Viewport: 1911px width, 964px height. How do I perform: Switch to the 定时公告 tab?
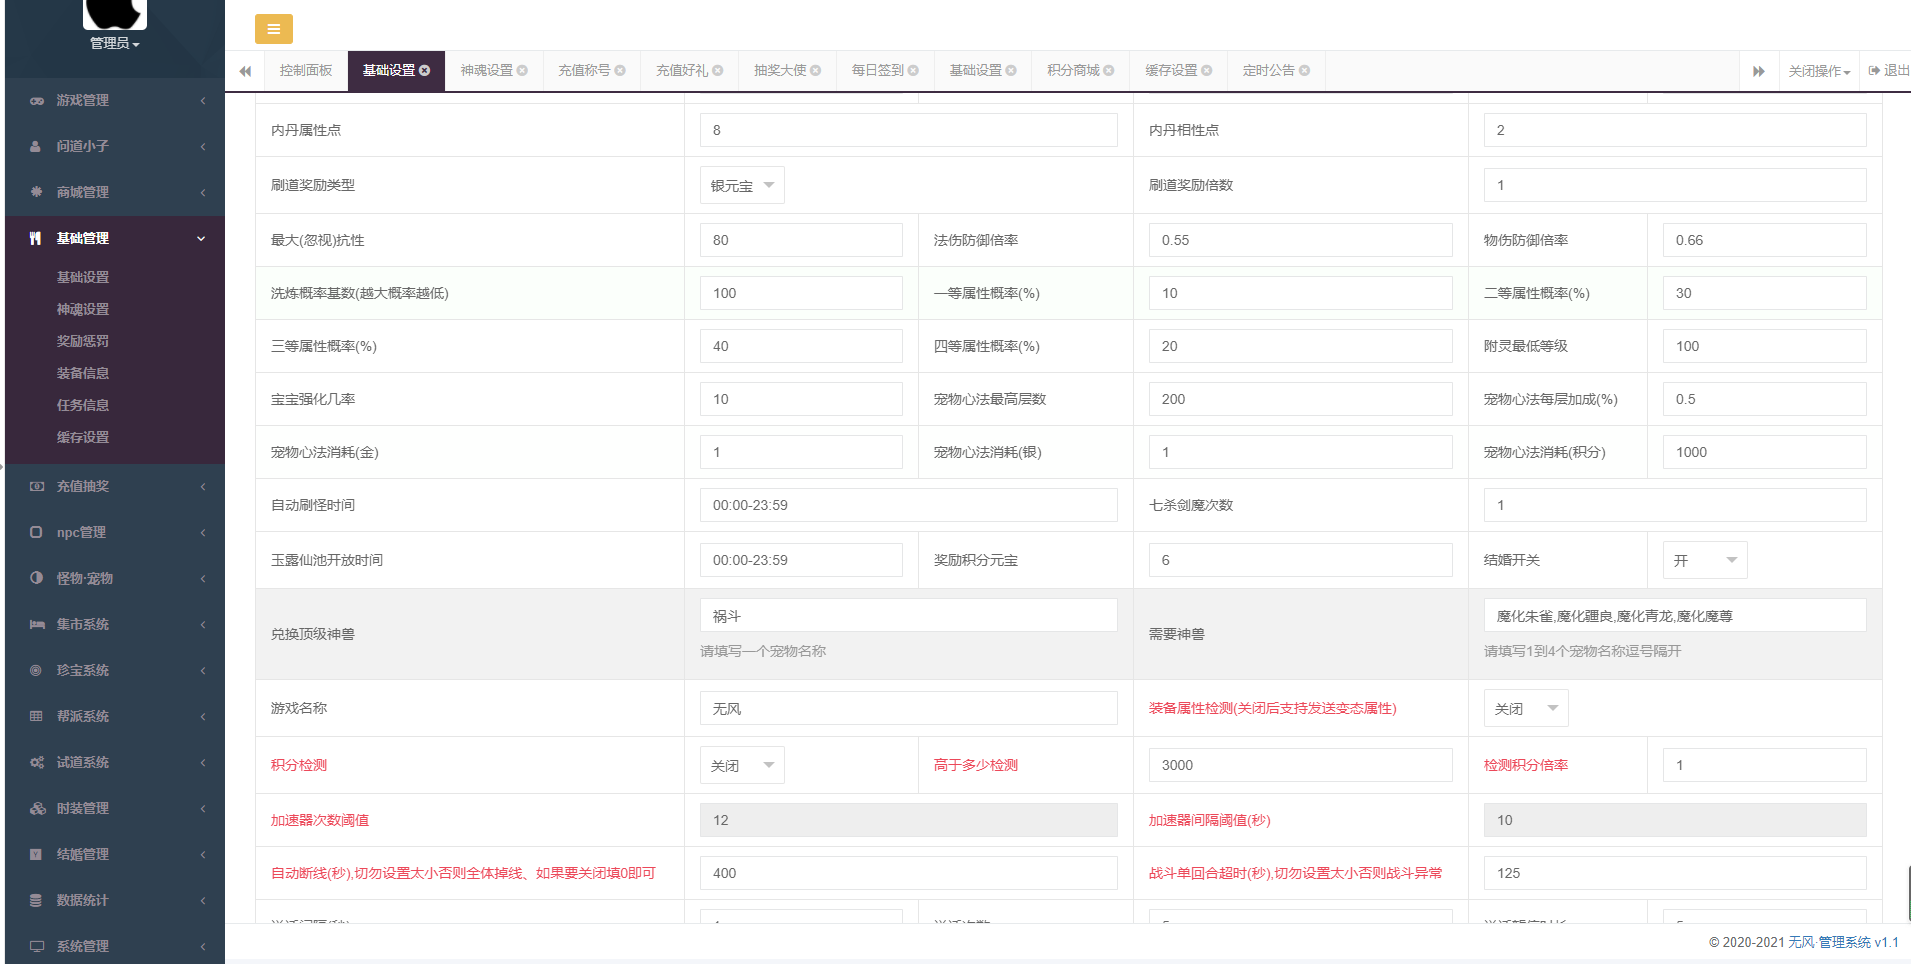pyautogui.click(x=1268, y=70)
